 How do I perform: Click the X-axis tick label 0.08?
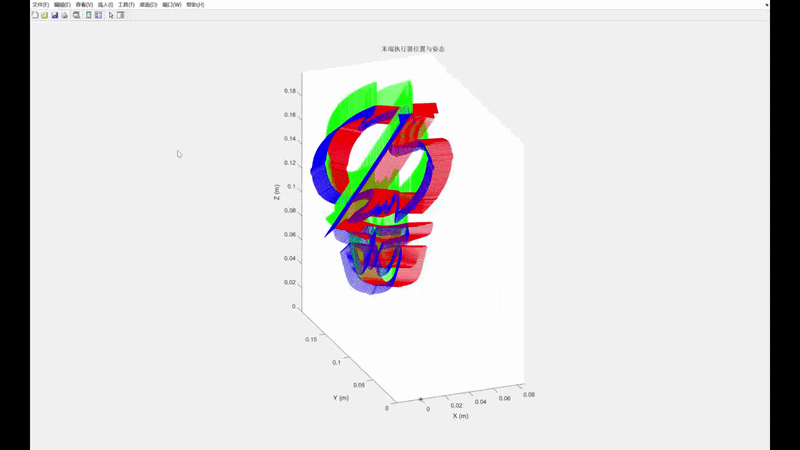click(x=529, y=394)
